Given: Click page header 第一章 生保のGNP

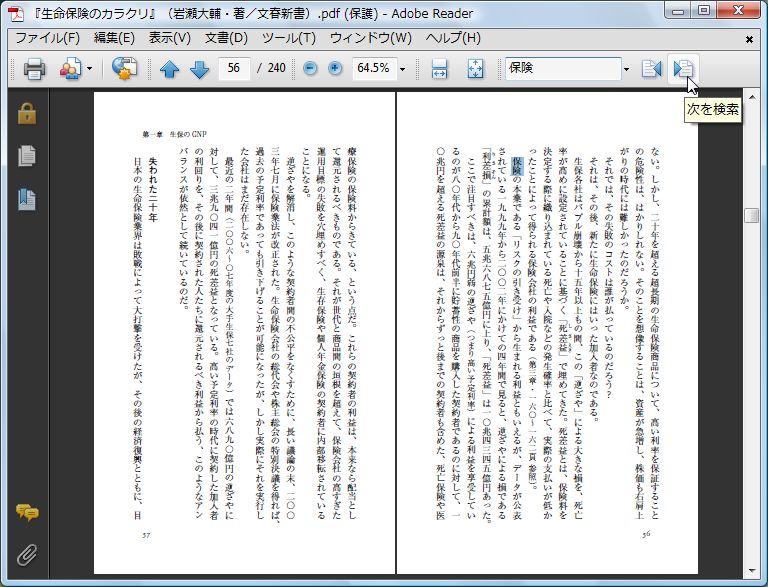Looking at the screenshot, I should 174,134.
